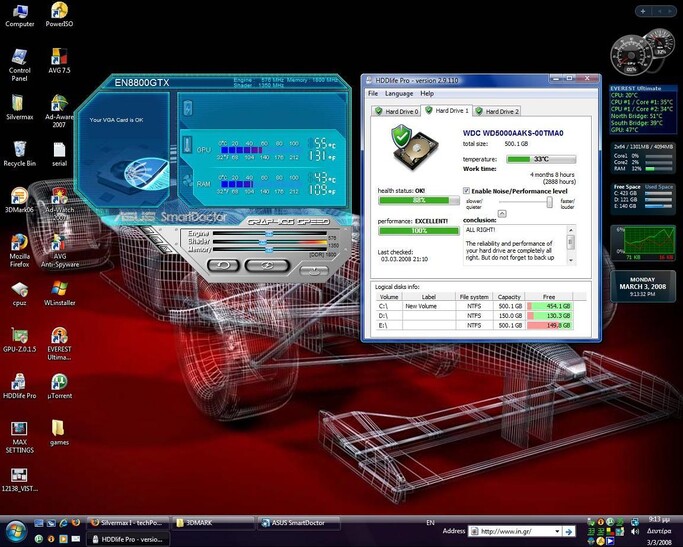This screenshot has height=547, width=683.
Task: Click Go arrow next to Address bar
Action: (568, 531)
